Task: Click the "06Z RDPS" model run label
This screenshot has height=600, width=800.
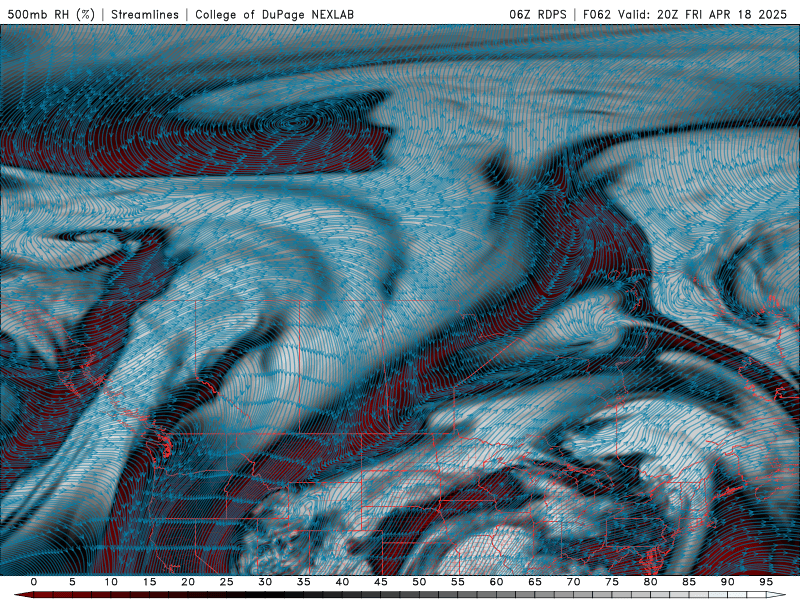Action: [x=538, y=14]
